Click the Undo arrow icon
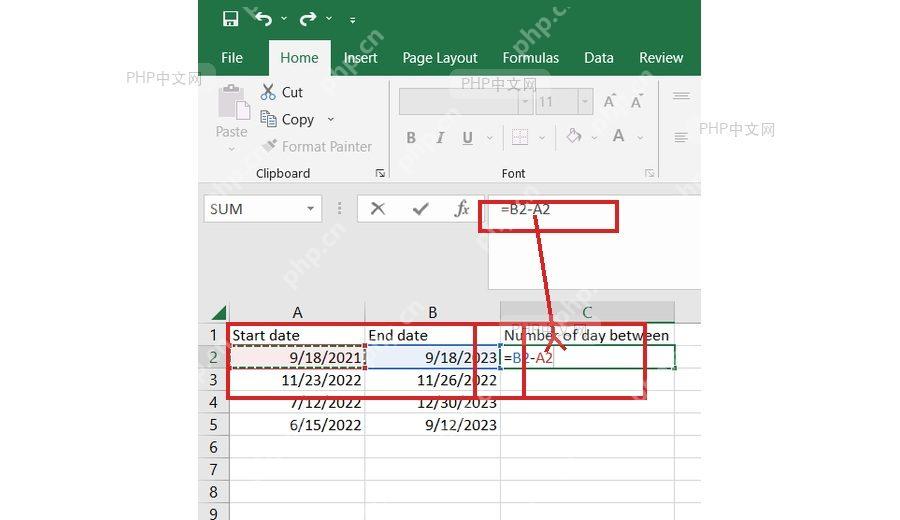 (x=263, y=19)
